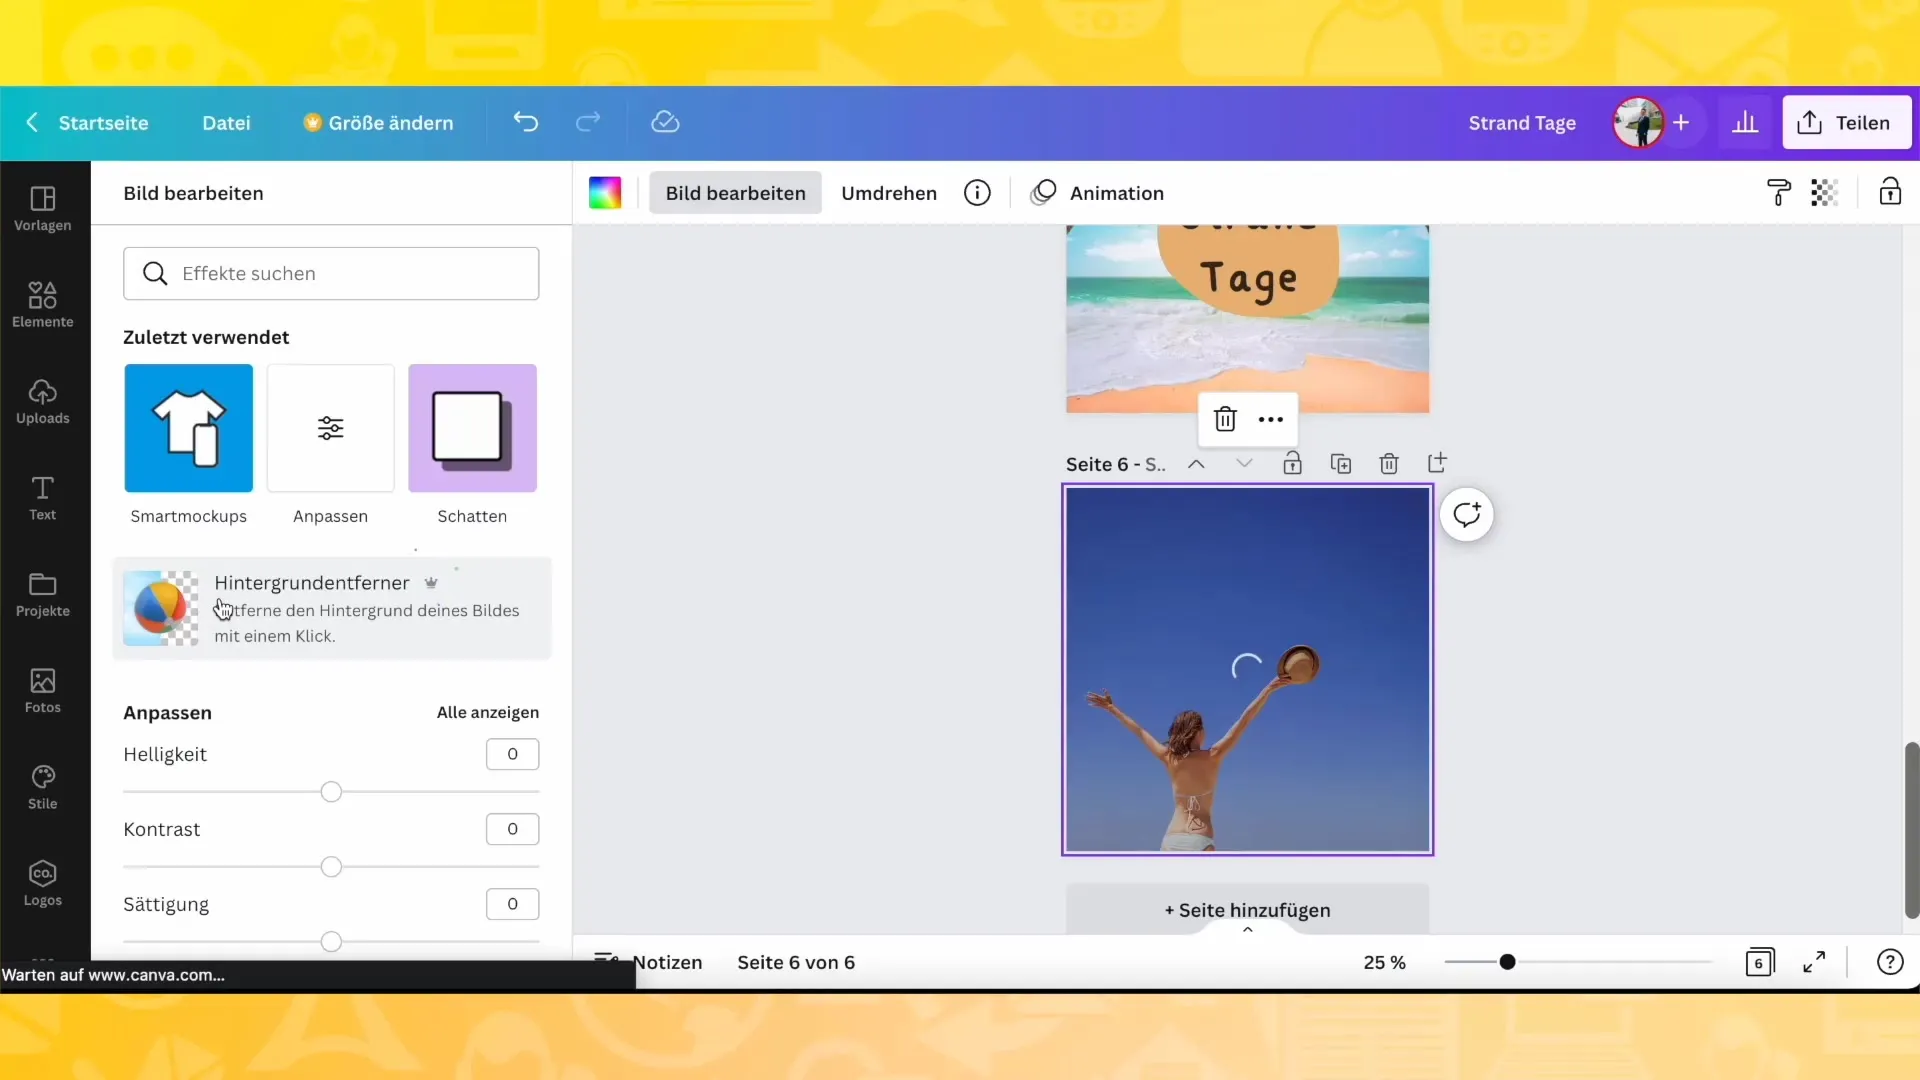Click delete icon on the beach image
This screenshot has width=1920, height=1080.
[x=1224, y=419]
